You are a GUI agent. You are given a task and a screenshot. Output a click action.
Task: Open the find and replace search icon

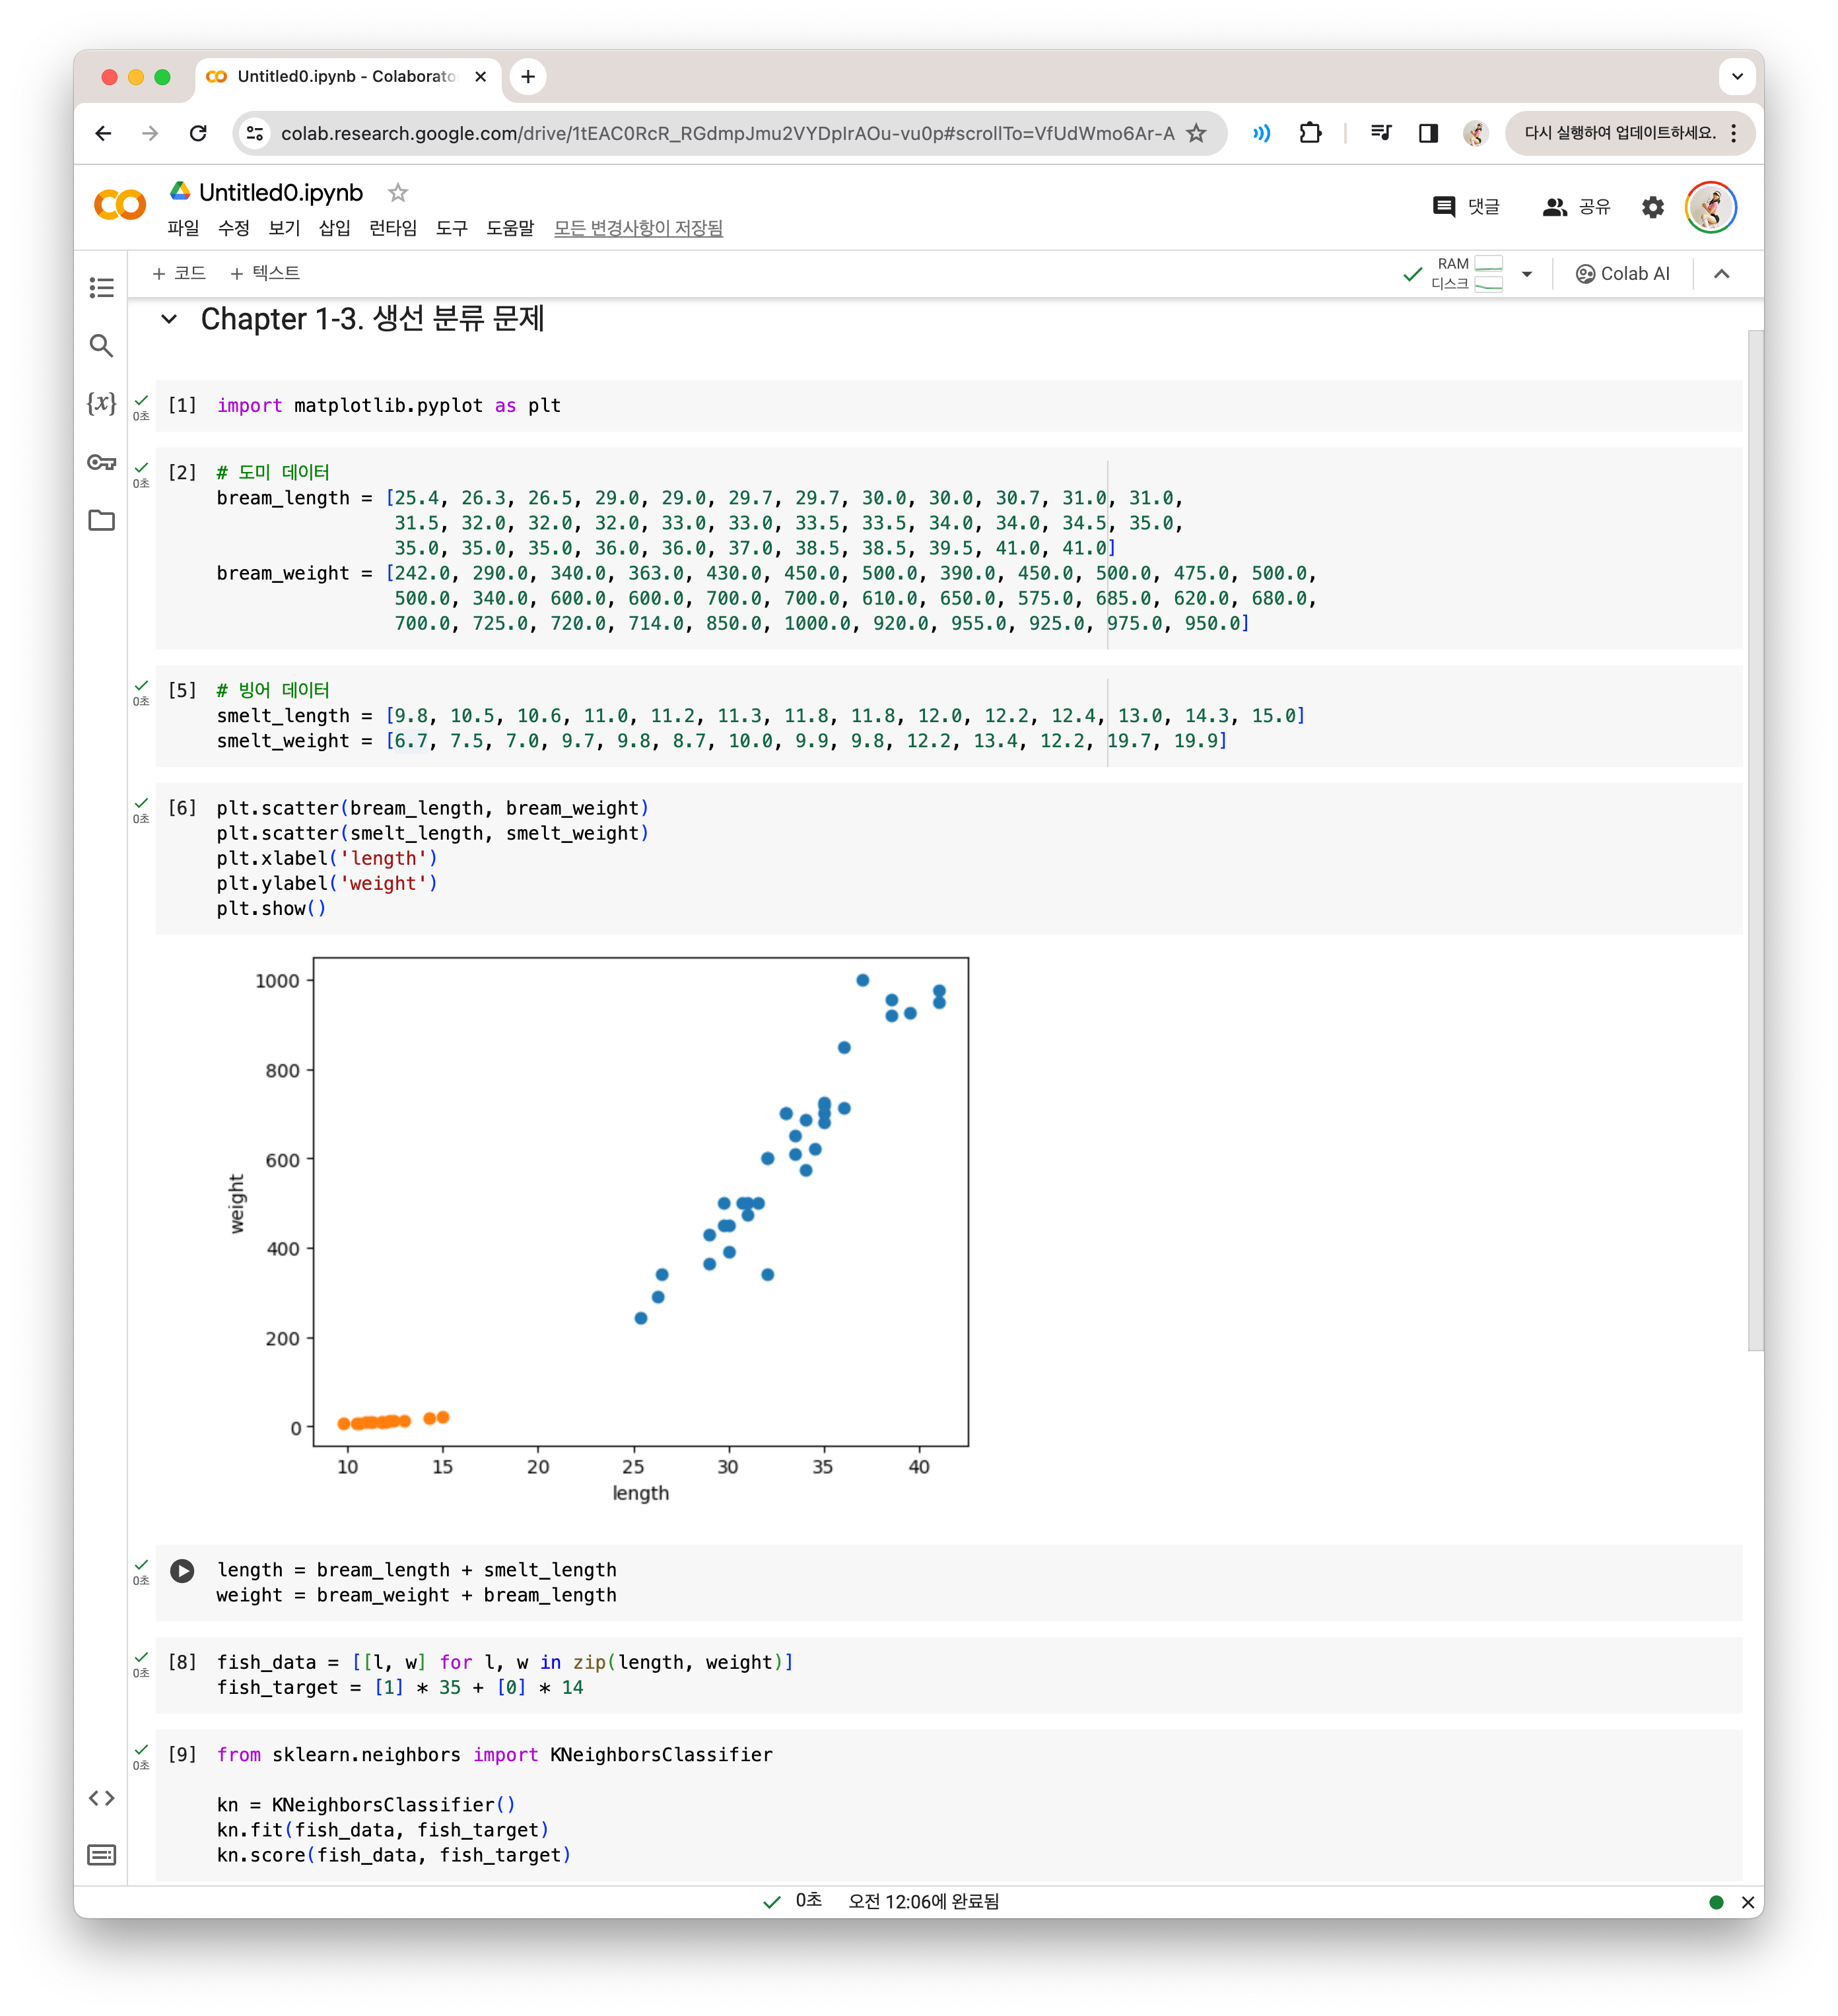101,346
